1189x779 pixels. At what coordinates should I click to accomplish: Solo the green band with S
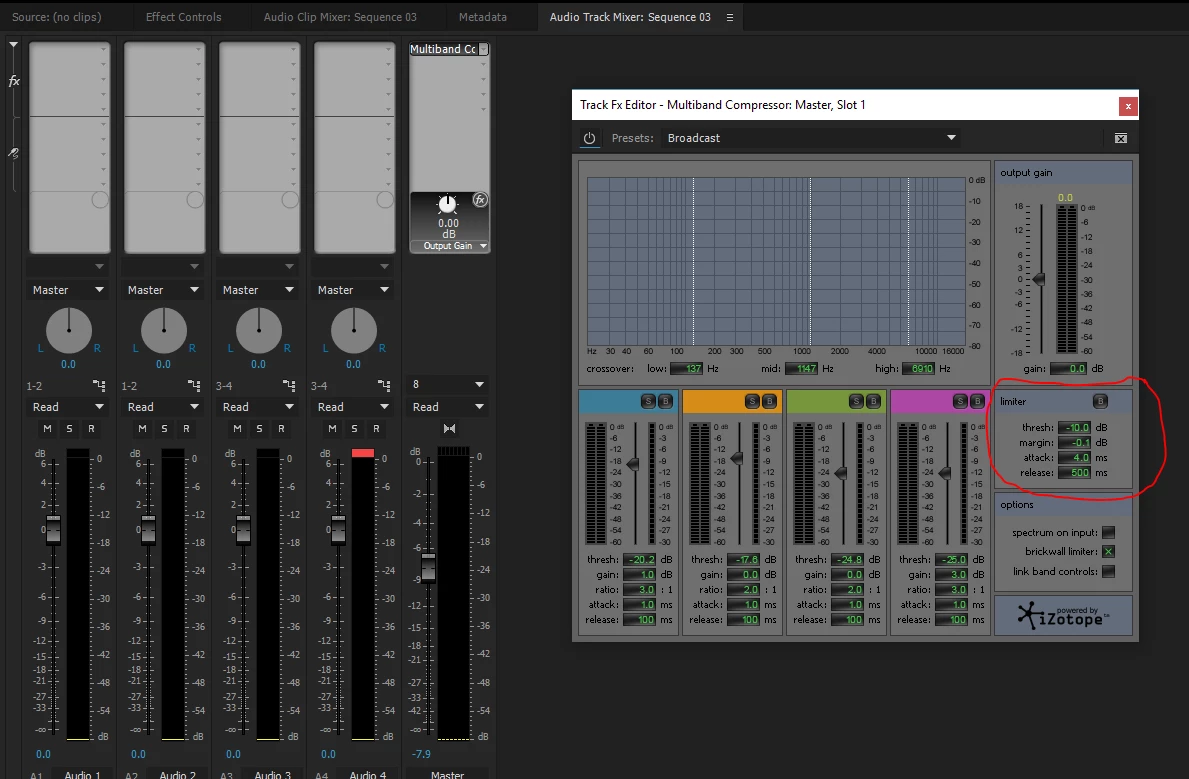[856, 401]
